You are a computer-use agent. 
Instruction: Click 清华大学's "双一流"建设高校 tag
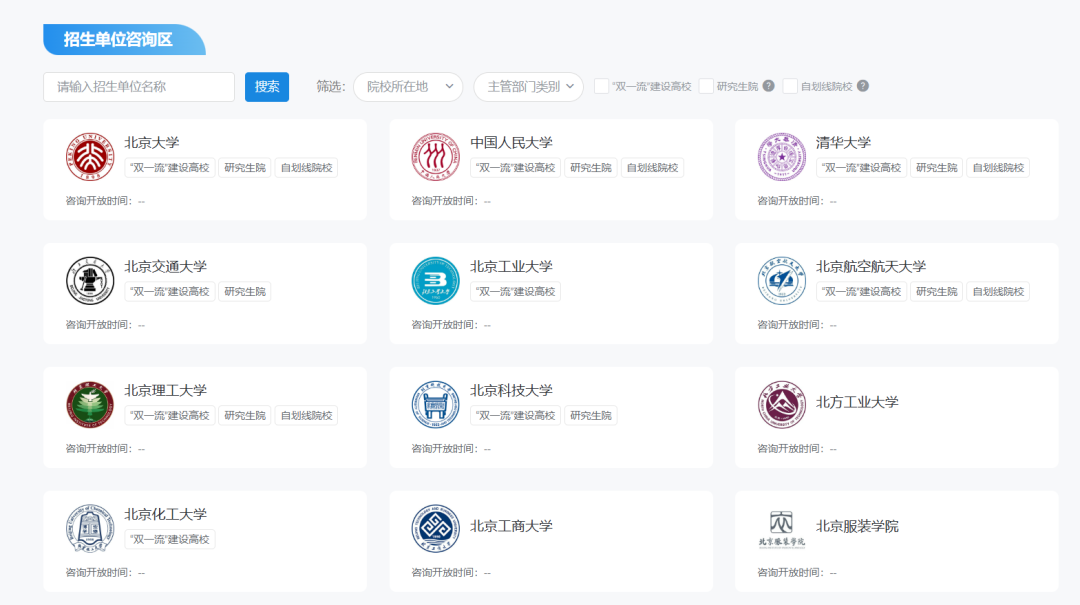coord(861,167)
